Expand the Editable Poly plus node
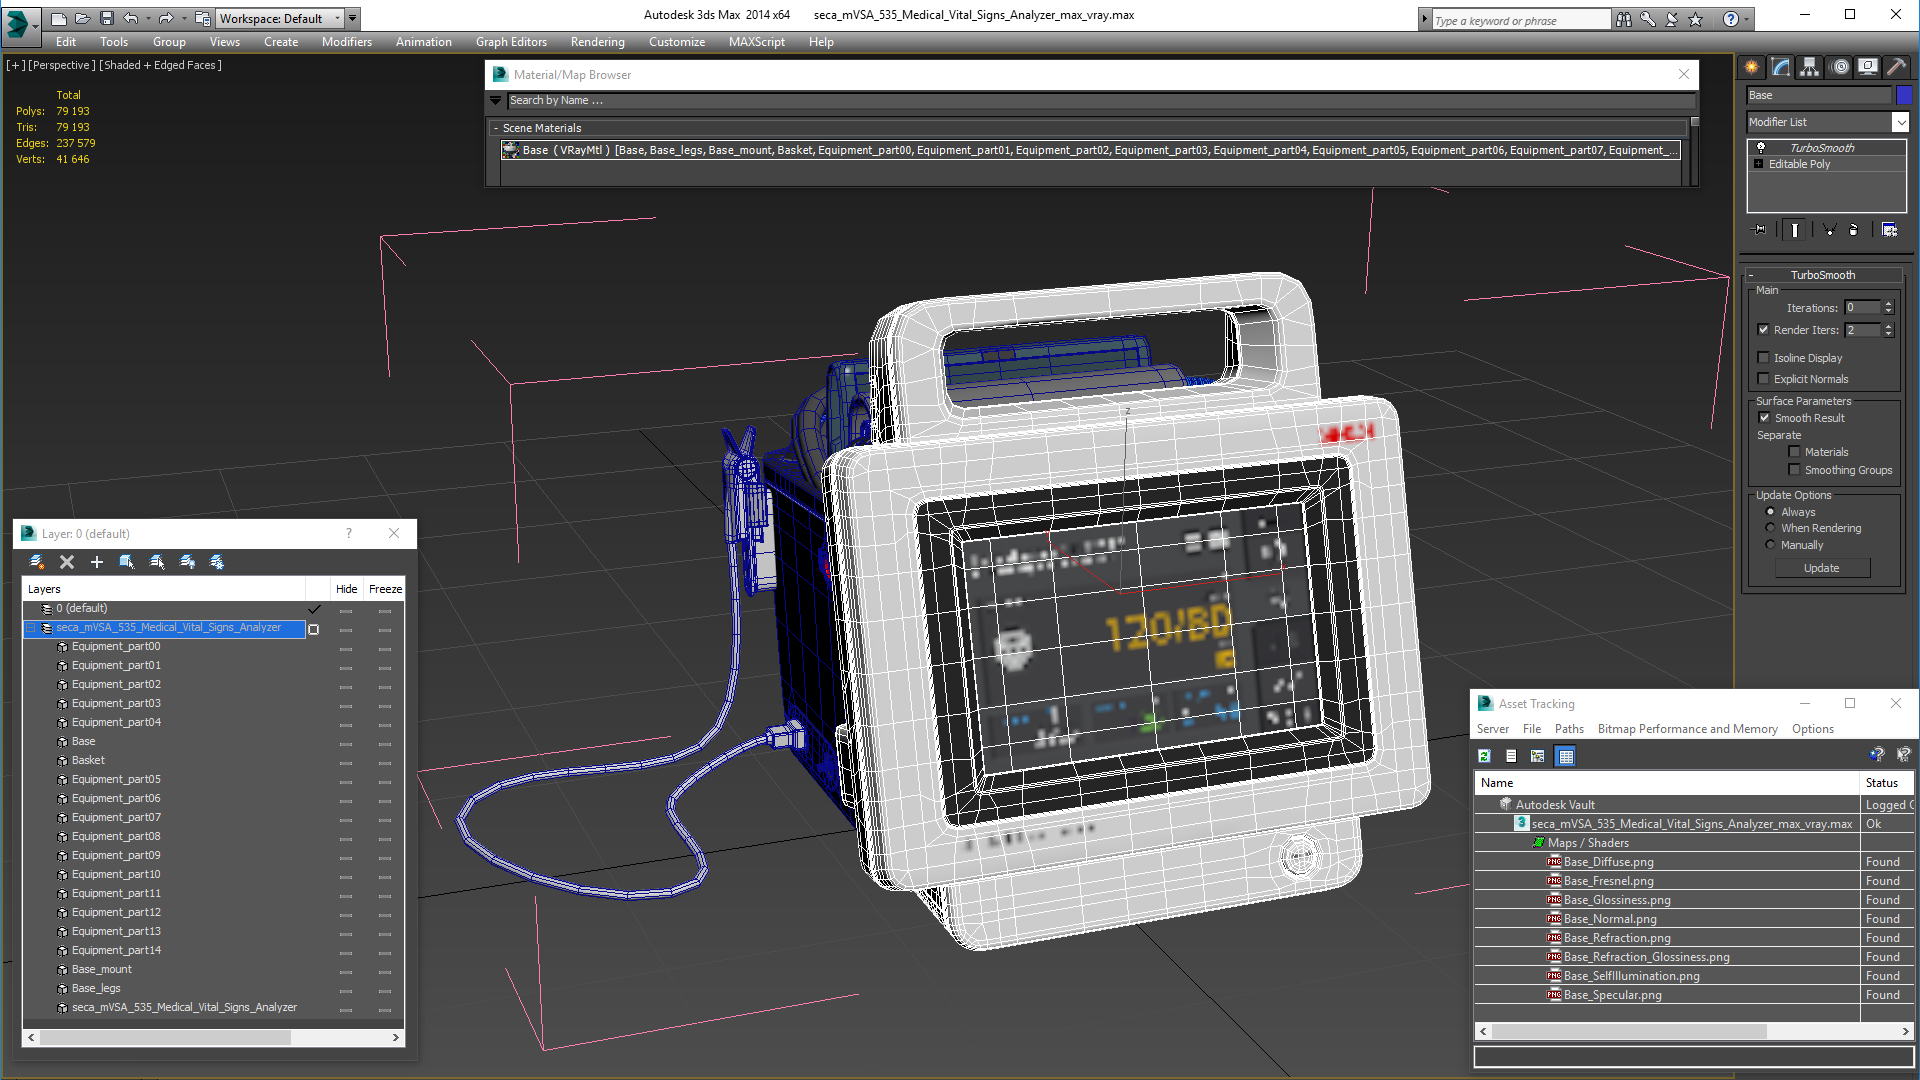Screen dimensions: 1920x1080 point(1759,164)
